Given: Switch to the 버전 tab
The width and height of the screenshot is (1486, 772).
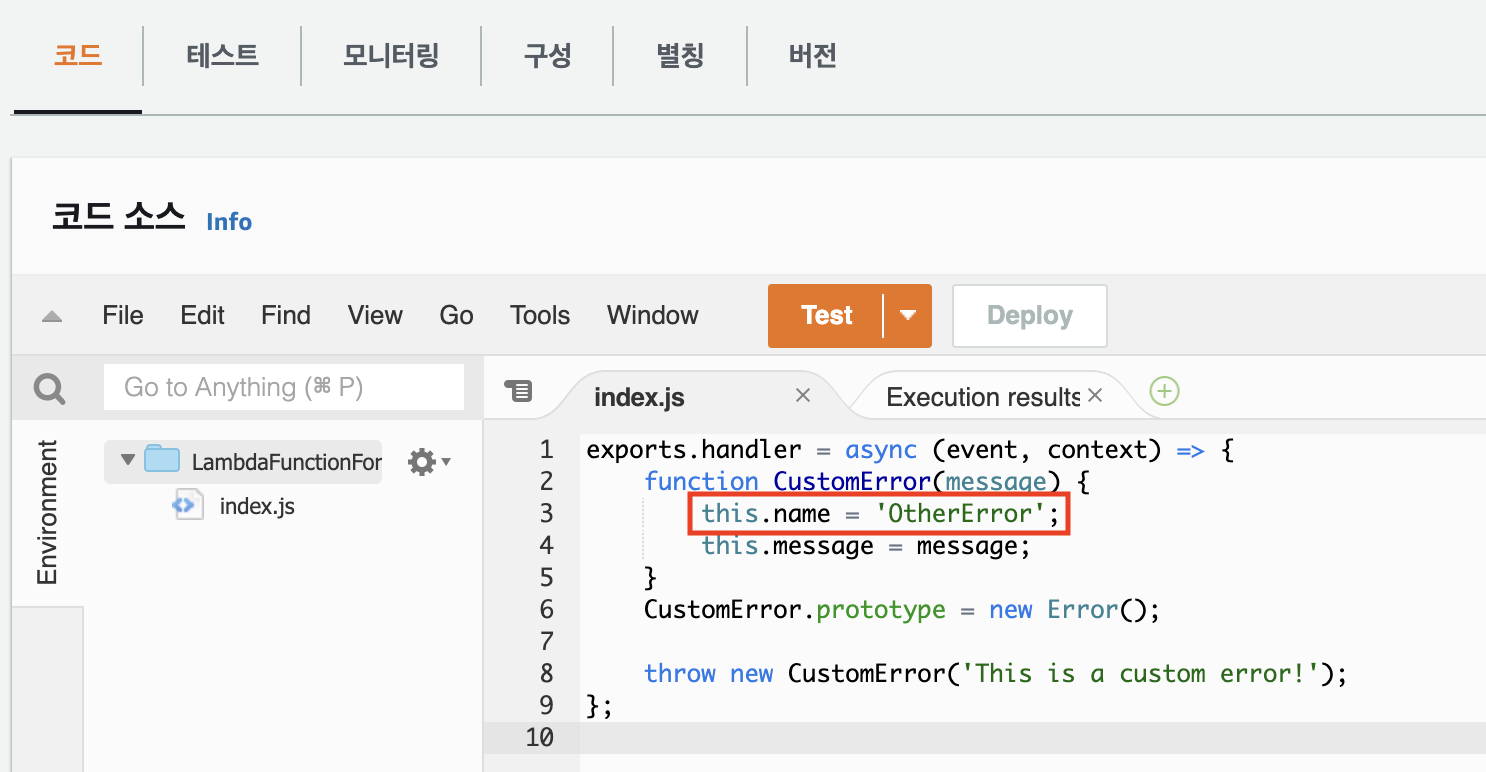Looking at the screenshot, I should [811, 56].
